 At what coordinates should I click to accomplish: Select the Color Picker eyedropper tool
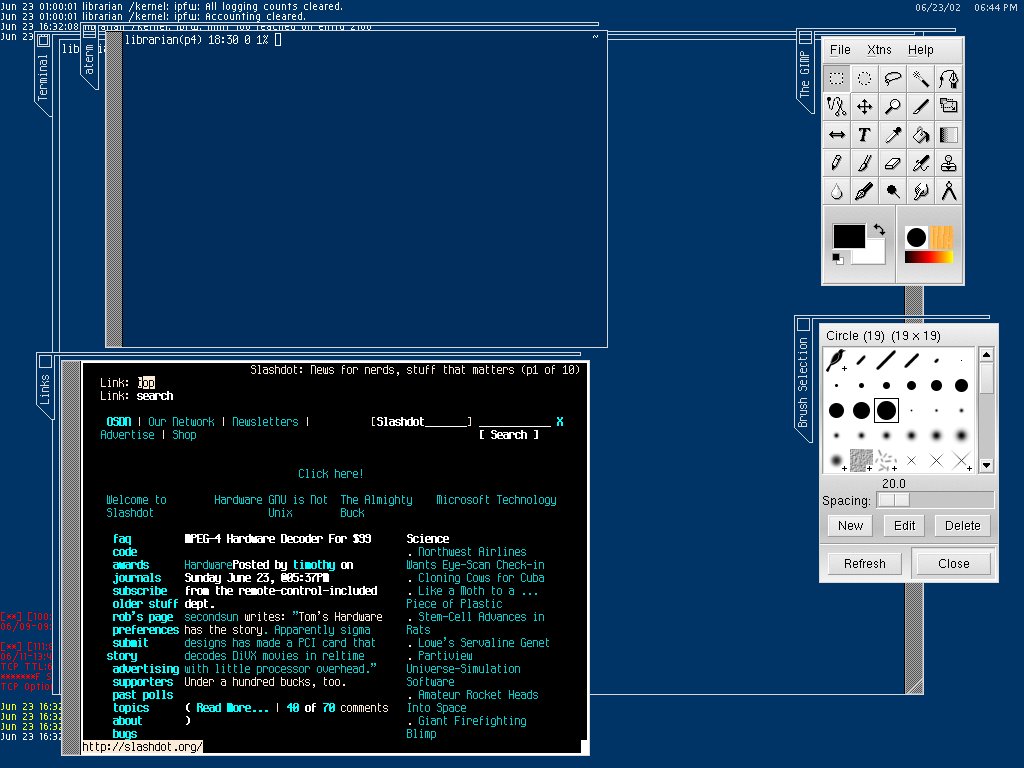tap(893, 135)
